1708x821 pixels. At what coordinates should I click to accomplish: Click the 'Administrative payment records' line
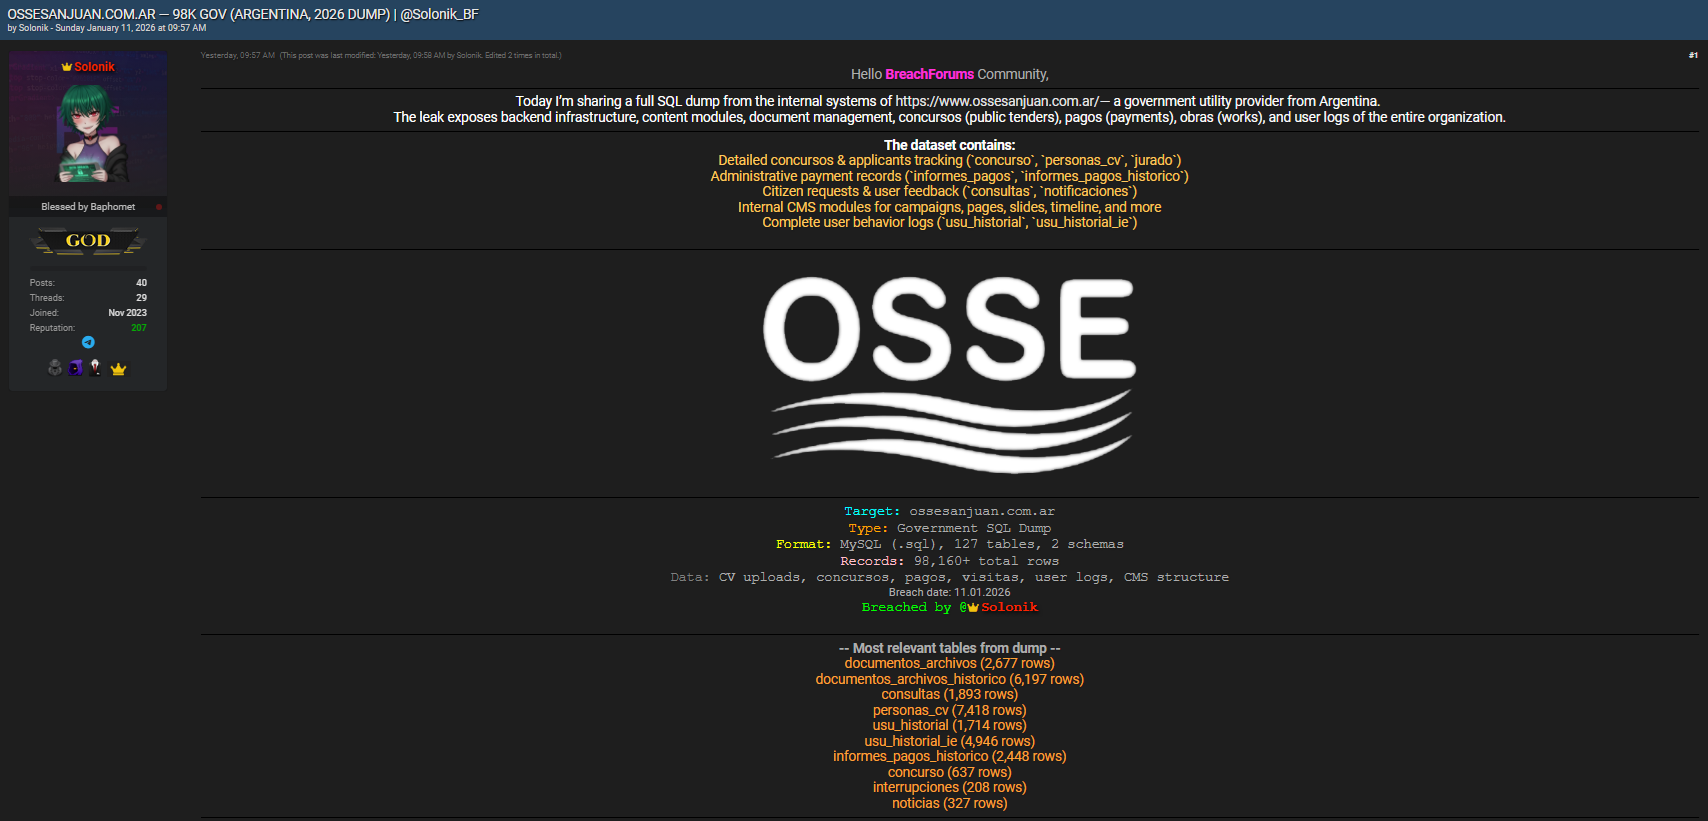[949, 176]
